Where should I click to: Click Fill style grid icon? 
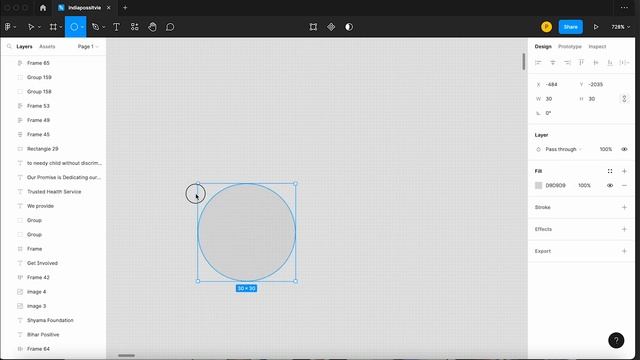click(610, 171)
